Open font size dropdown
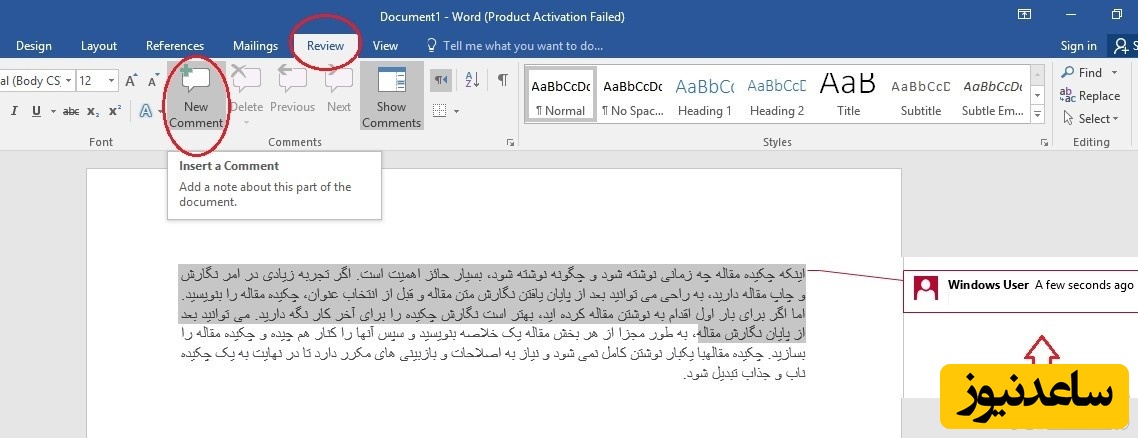The width and height of the screenshot is (1138, 438). point(112,80)
